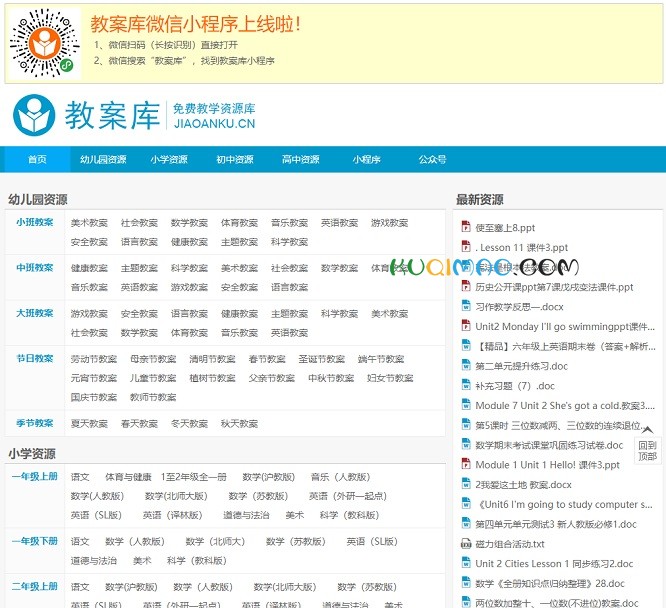666x608 pixels.
Task: Open the 一年级下册 category link
Action: 34,541
